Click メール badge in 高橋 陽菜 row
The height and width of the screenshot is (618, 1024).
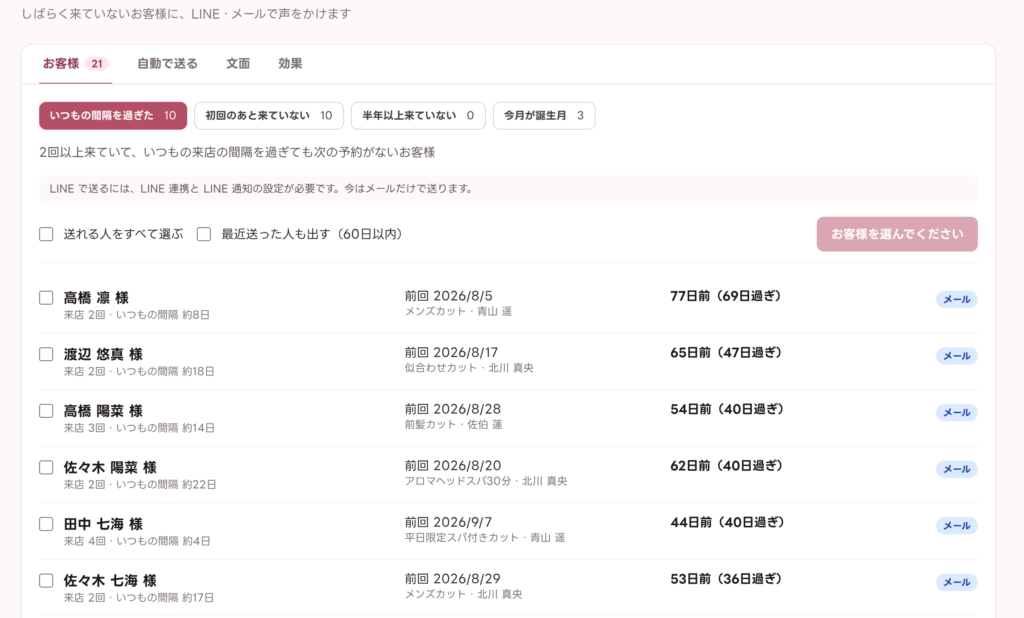point(957,412)
